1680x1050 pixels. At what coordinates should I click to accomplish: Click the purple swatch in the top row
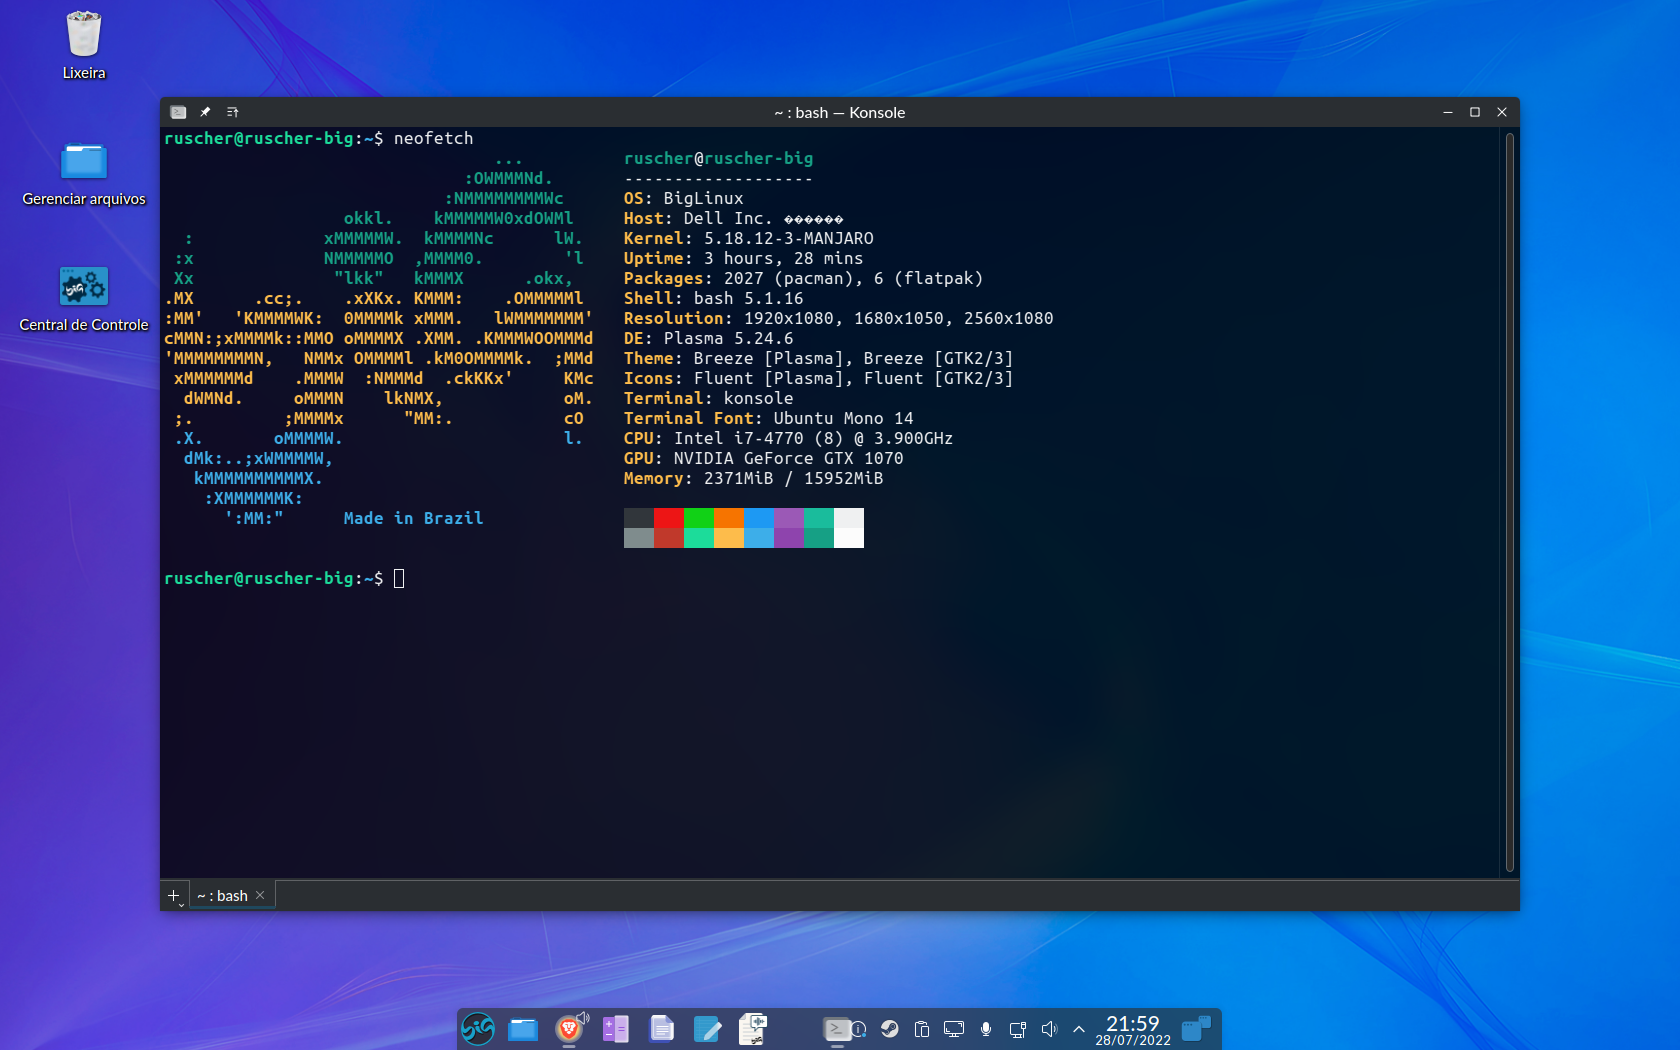789,517
